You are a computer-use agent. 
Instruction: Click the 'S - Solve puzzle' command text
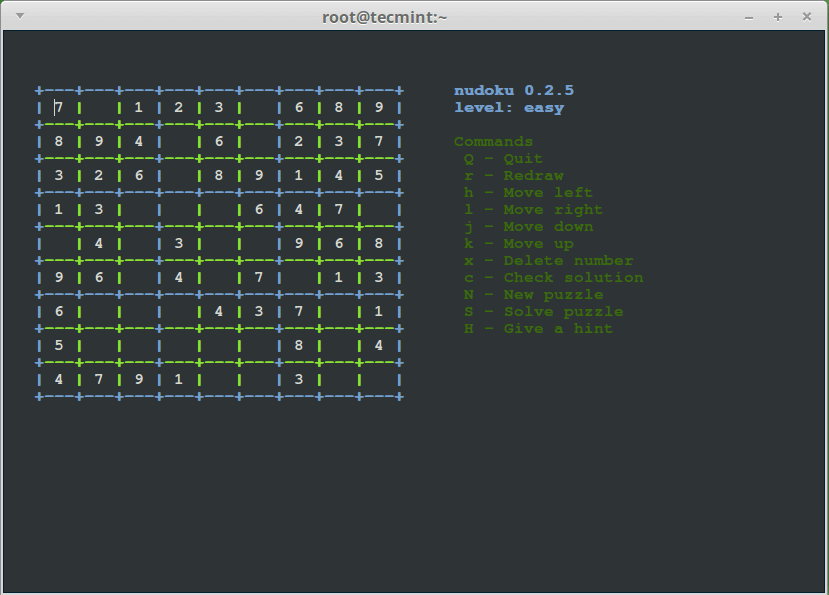544,312
